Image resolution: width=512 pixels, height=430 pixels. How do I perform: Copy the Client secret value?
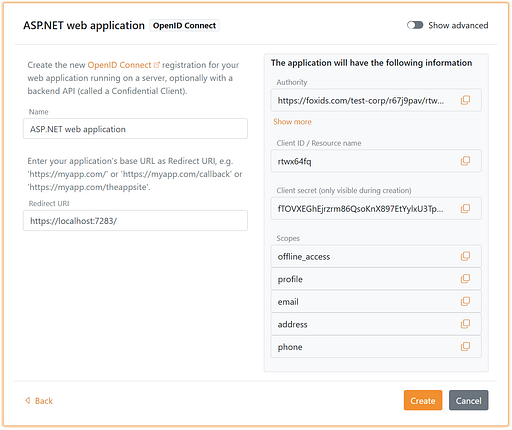[x=465, y=209]
